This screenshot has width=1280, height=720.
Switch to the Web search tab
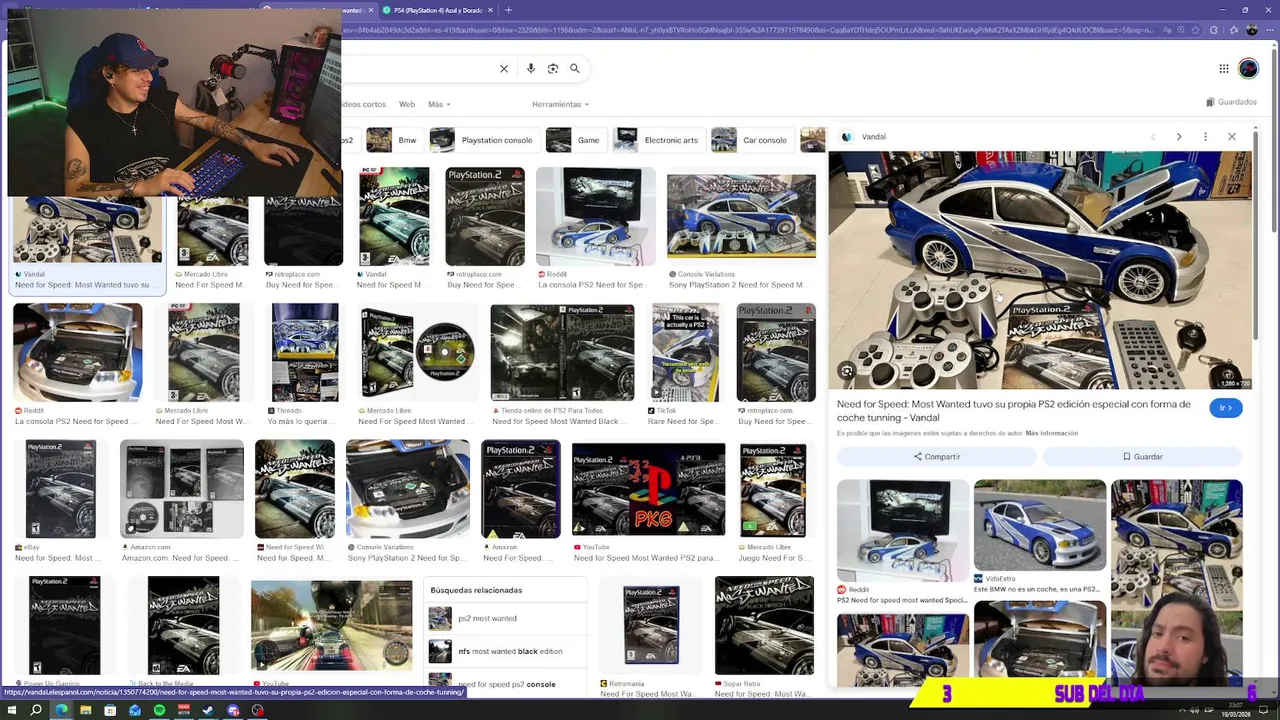tap(407, 104)
